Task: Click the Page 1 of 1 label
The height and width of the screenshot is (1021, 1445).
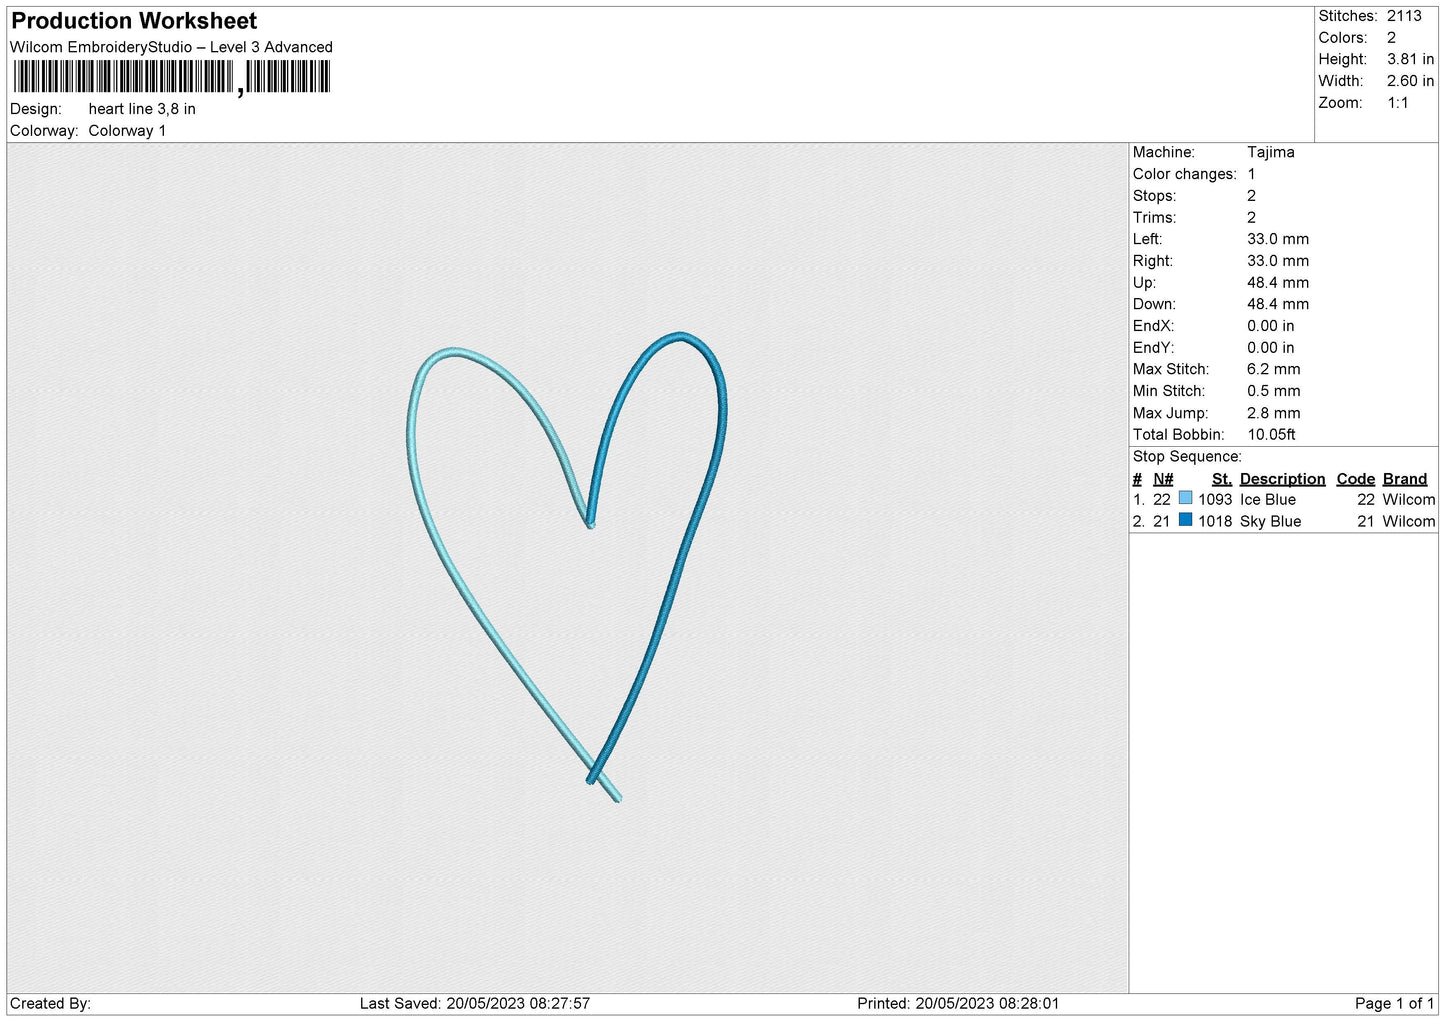Action: click(x=1394, y=1003)
